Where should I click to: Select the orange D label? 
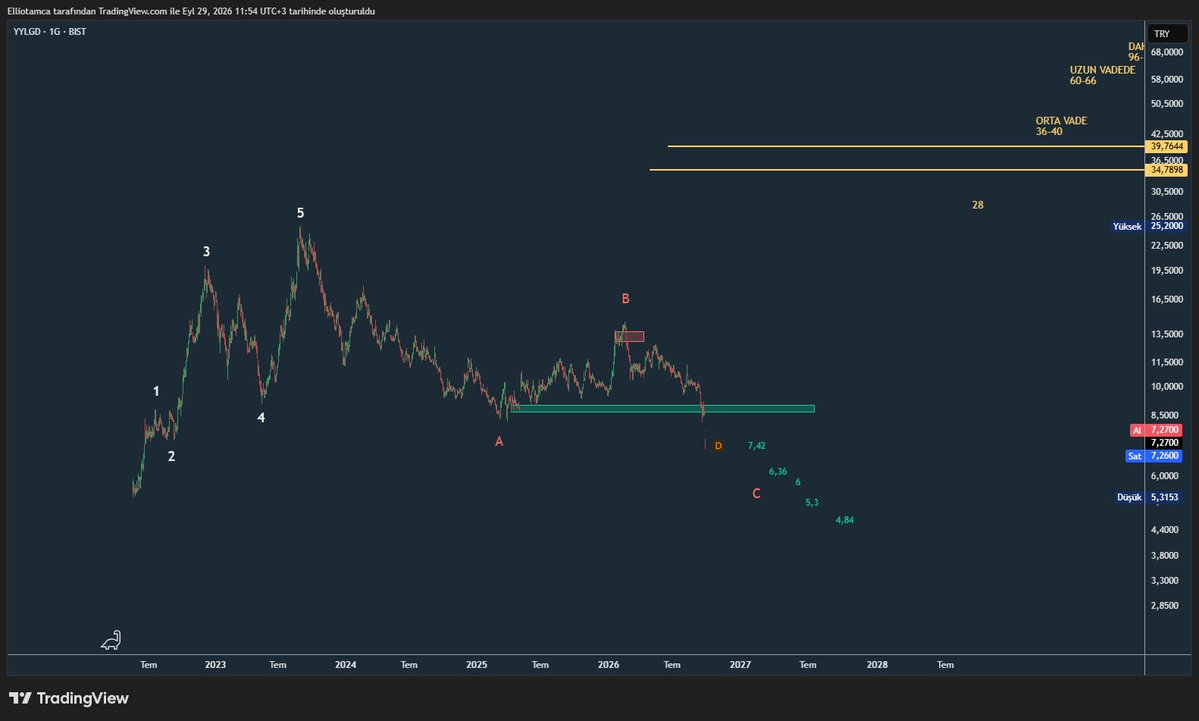[718, 446]
